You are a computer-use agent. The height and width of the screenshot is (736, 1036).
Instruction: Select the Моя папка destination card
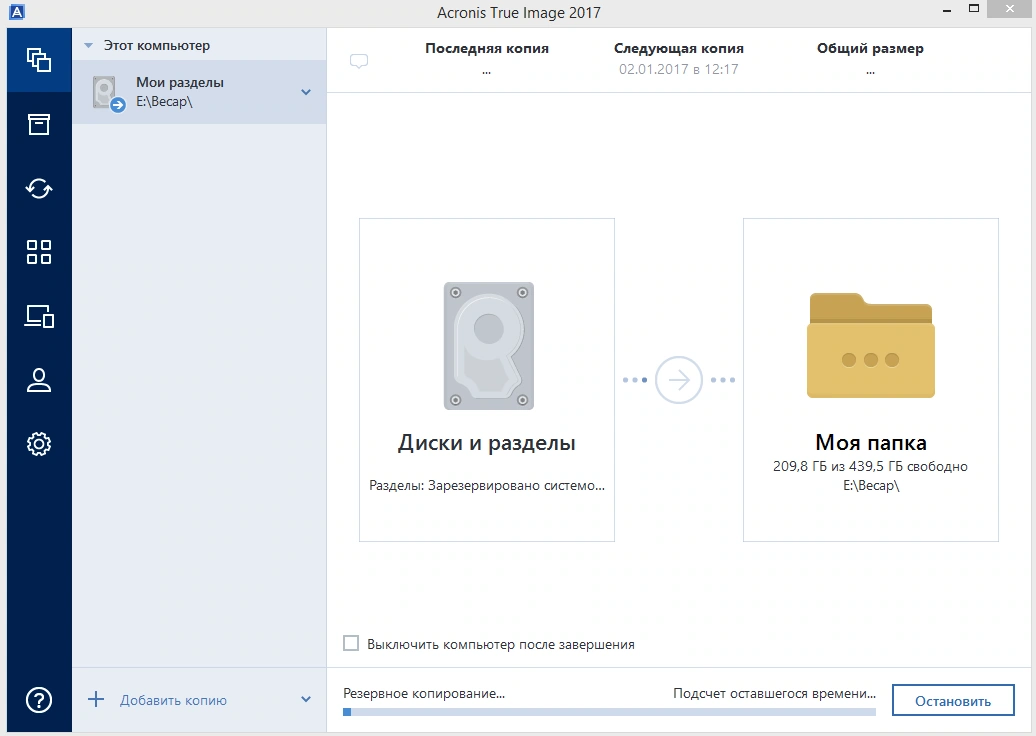click(871, 380)
